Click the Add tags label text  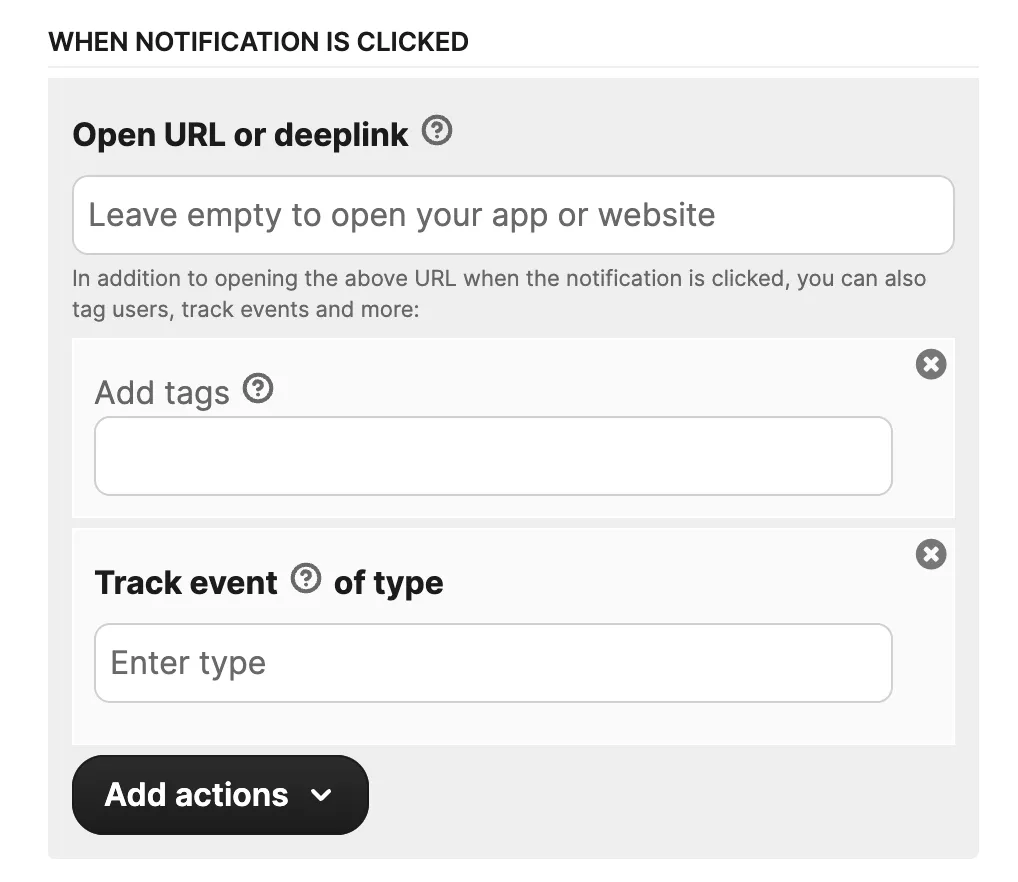click(162, 393)
